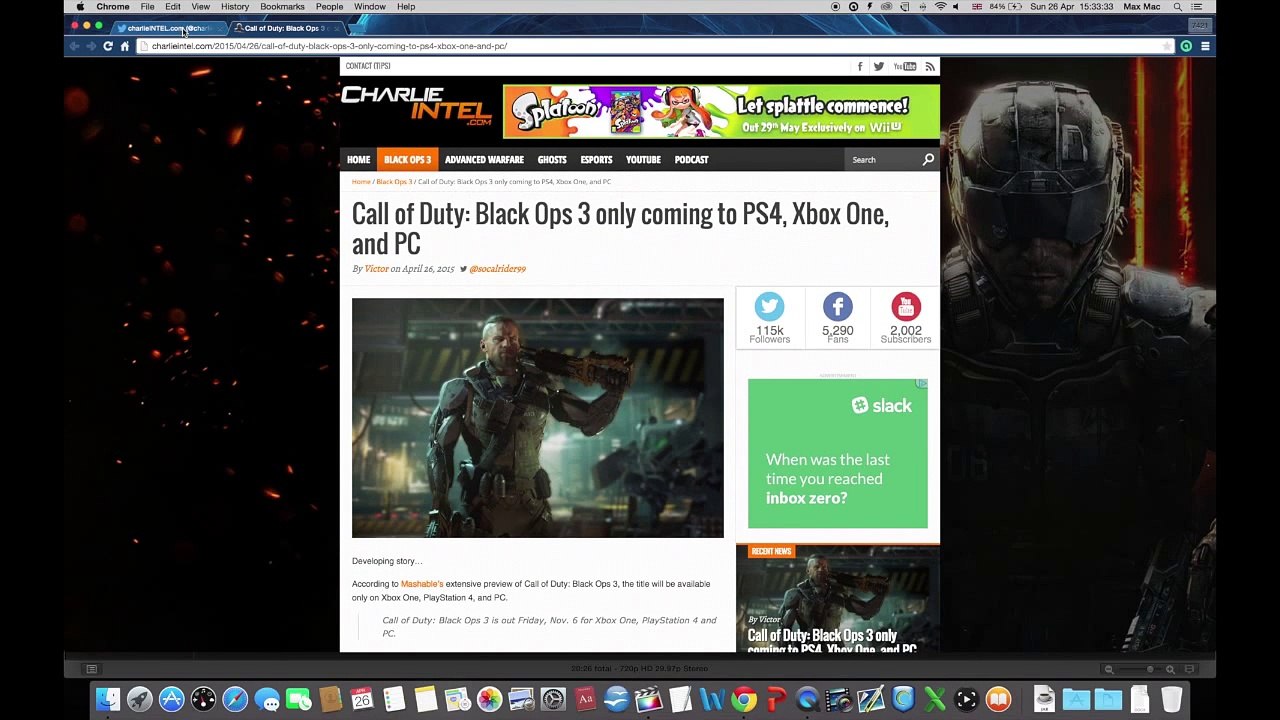Image resolution: width=1280 pixels, height=720 pixels.
Task: Open the Apple menu
Action: click(x=80, y=7)
